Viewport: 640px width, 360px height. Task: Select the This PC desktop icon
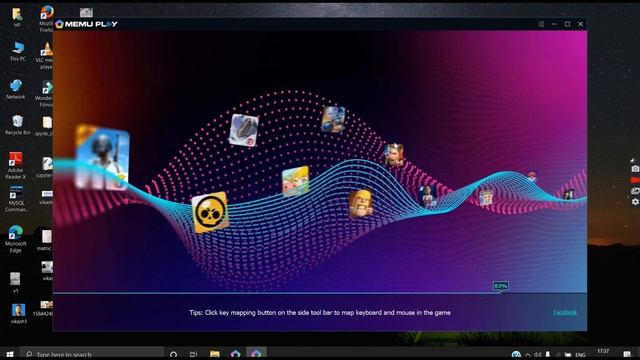point(18,51)
